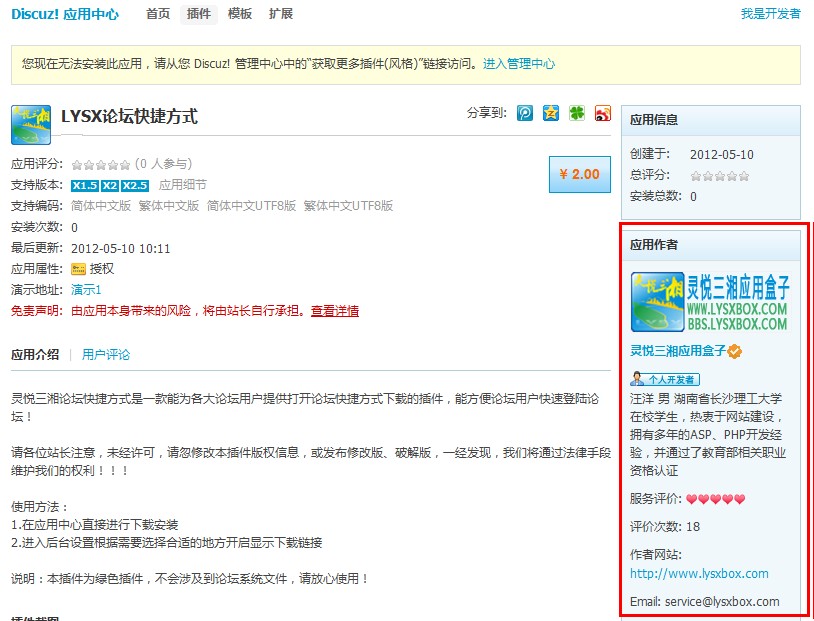The height and width of the screenshot is (621, 814).
Task: Click the 总评分 stars in 应用信息
Action: 720,176
